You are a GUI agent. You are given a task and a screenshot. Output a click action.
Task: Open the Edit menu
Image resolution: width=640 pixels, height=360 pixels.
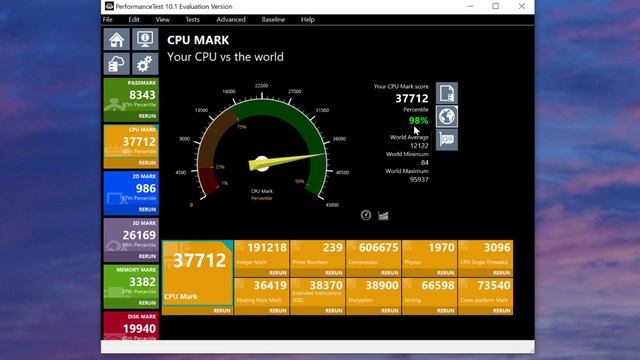click(134, 20)
